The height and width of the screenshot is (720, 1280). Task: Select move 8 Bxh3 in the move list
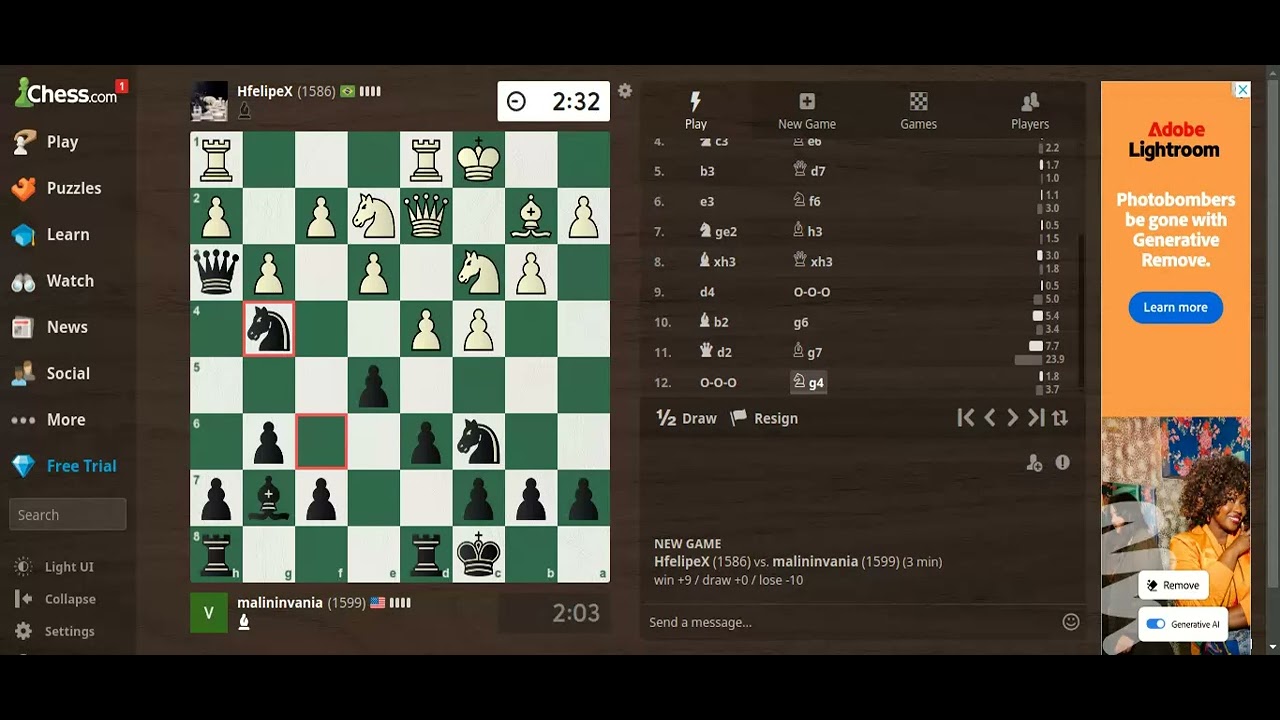click(717, 261)
